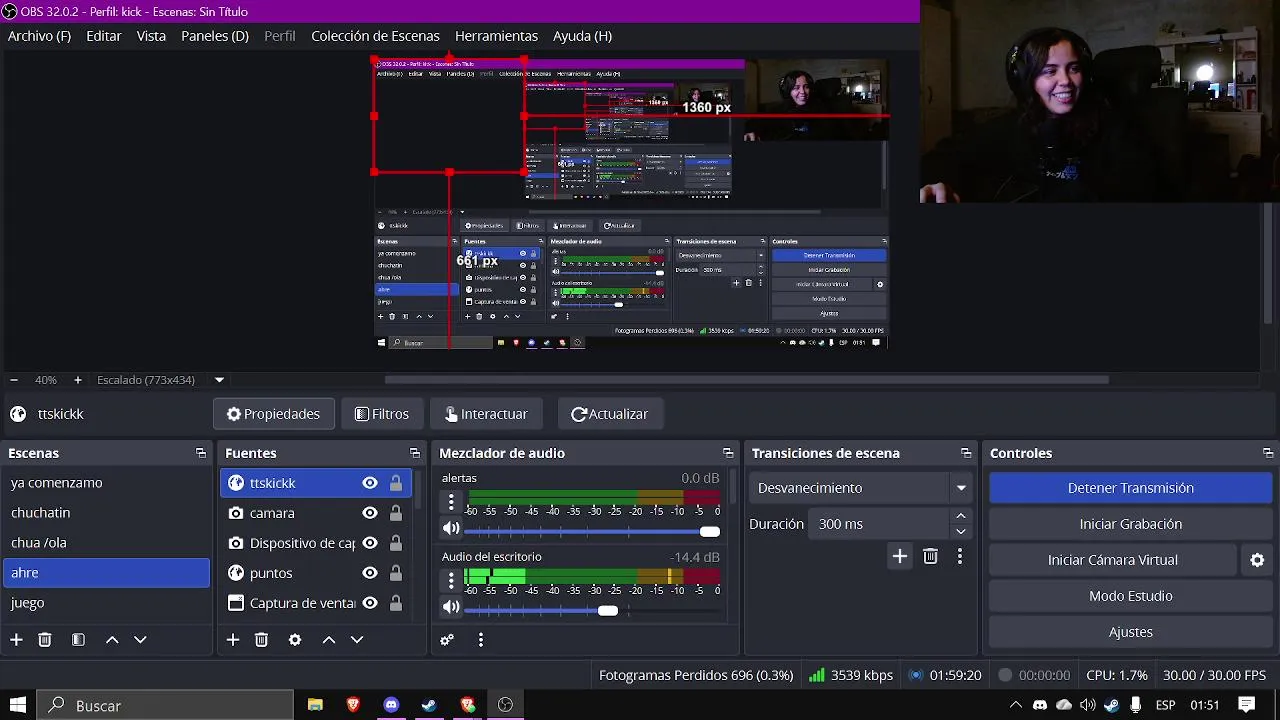Open Ajustes settings

pyautogui.click(x=1131, y=632)
